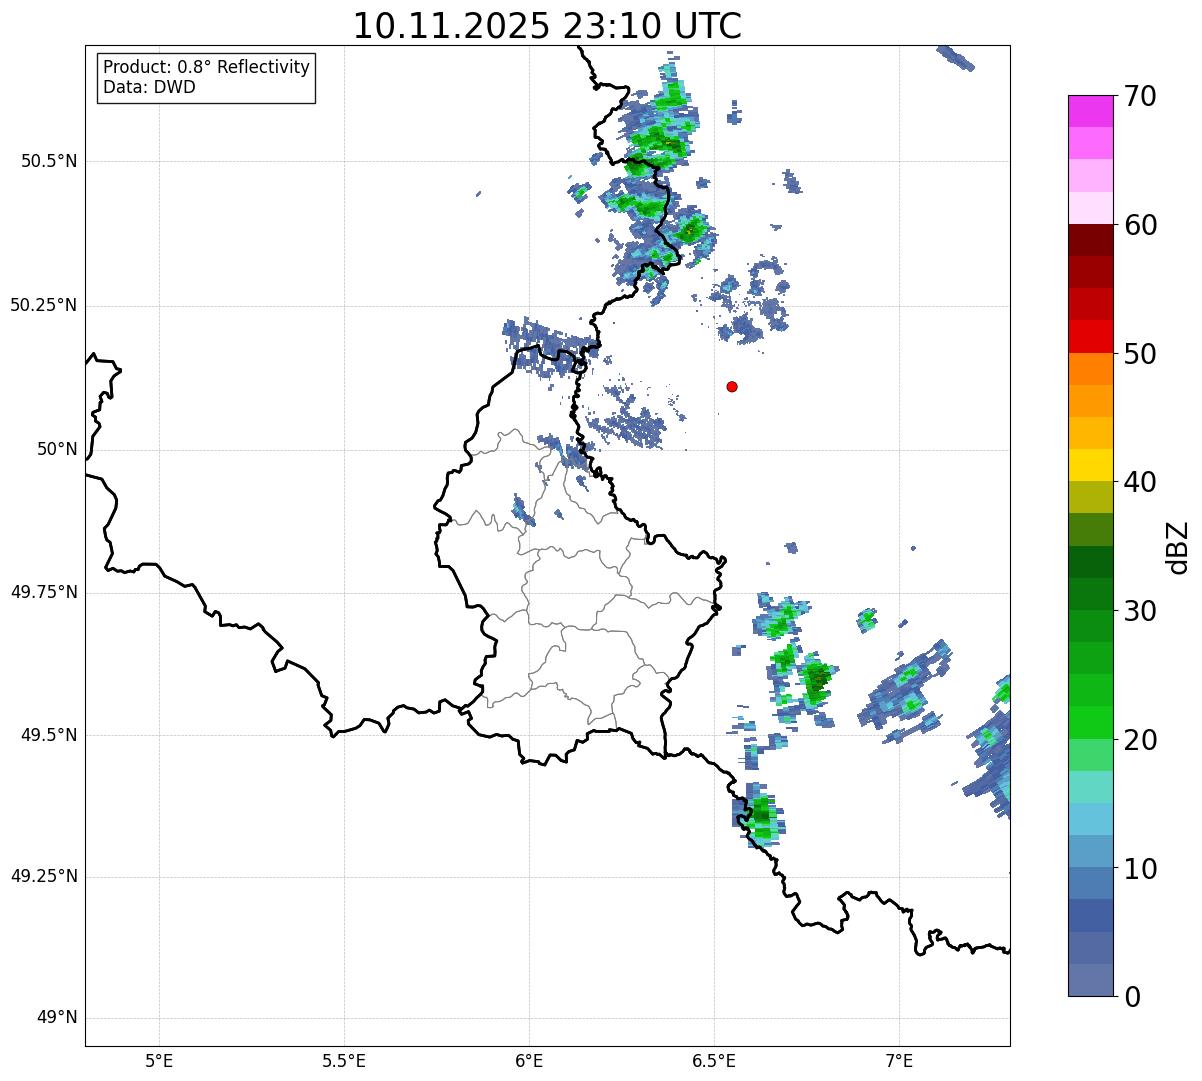Click the yellow swatch just above 40
This screenshot has height=1081, width=1202.
[x=1090, y=465]
